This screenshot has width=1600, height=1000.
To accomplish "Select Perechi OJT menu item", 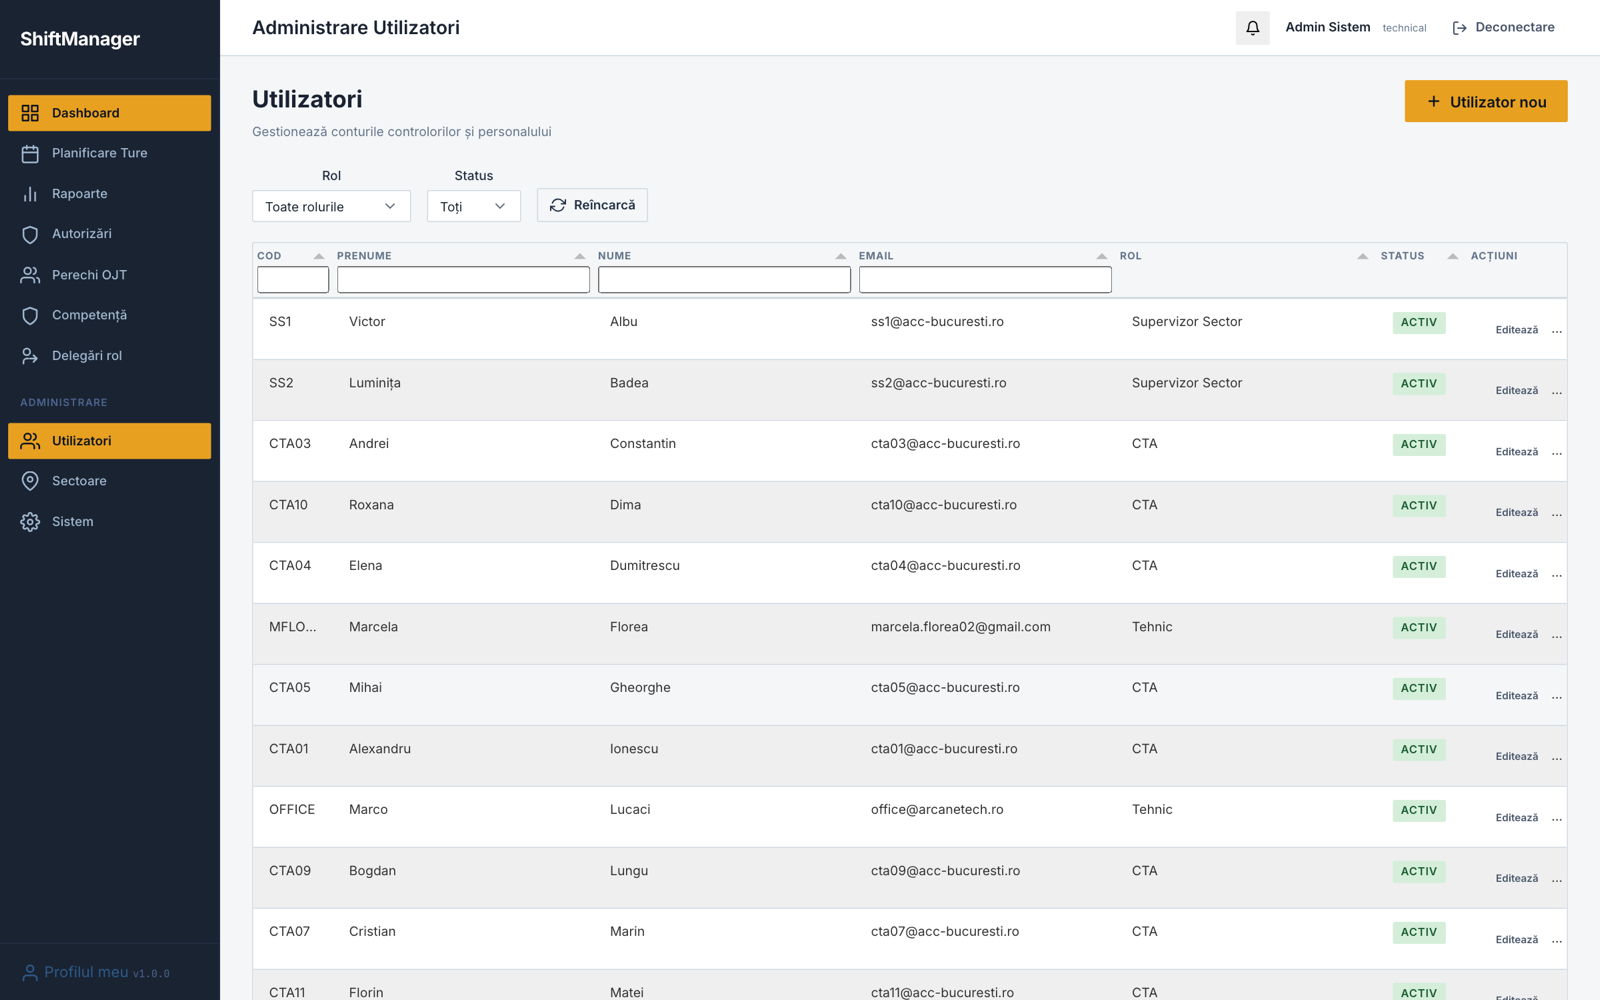I will coord(110,275).
